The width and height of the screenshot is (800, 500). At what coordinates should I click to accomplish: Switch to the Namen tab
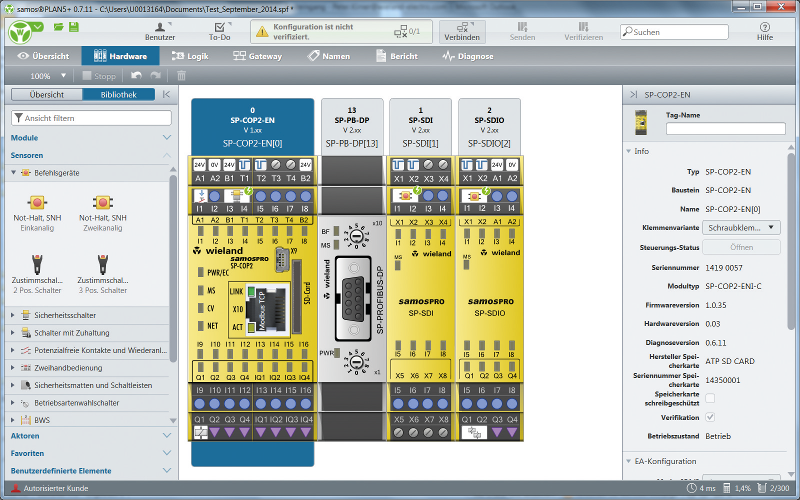(x=329, y=56)
